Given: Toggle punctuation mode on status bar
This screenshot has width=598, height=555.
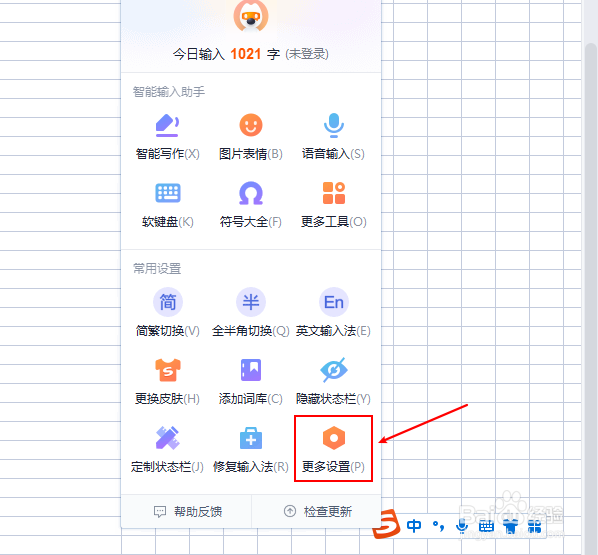Looking at the screenshot, I should point(439,526).
